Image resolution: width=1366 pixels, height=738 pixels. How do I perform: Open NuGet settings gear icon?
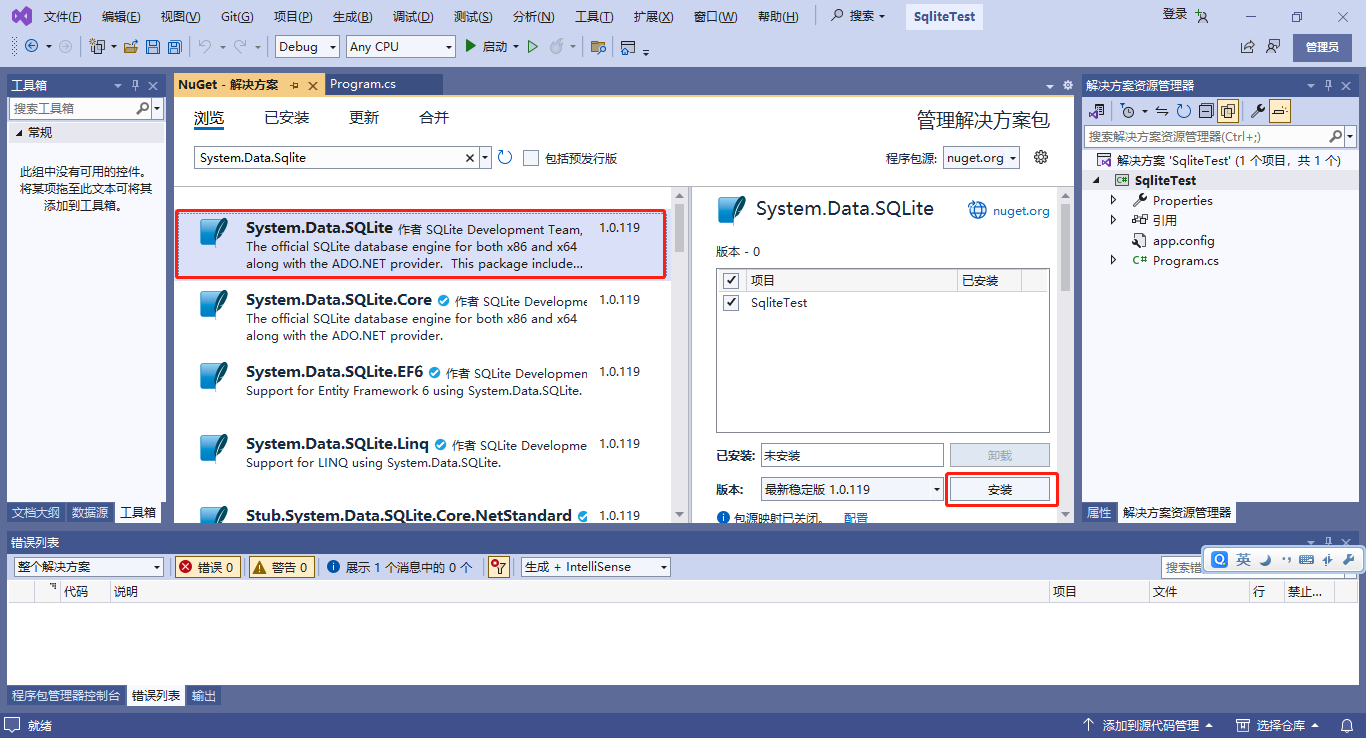1041,157
